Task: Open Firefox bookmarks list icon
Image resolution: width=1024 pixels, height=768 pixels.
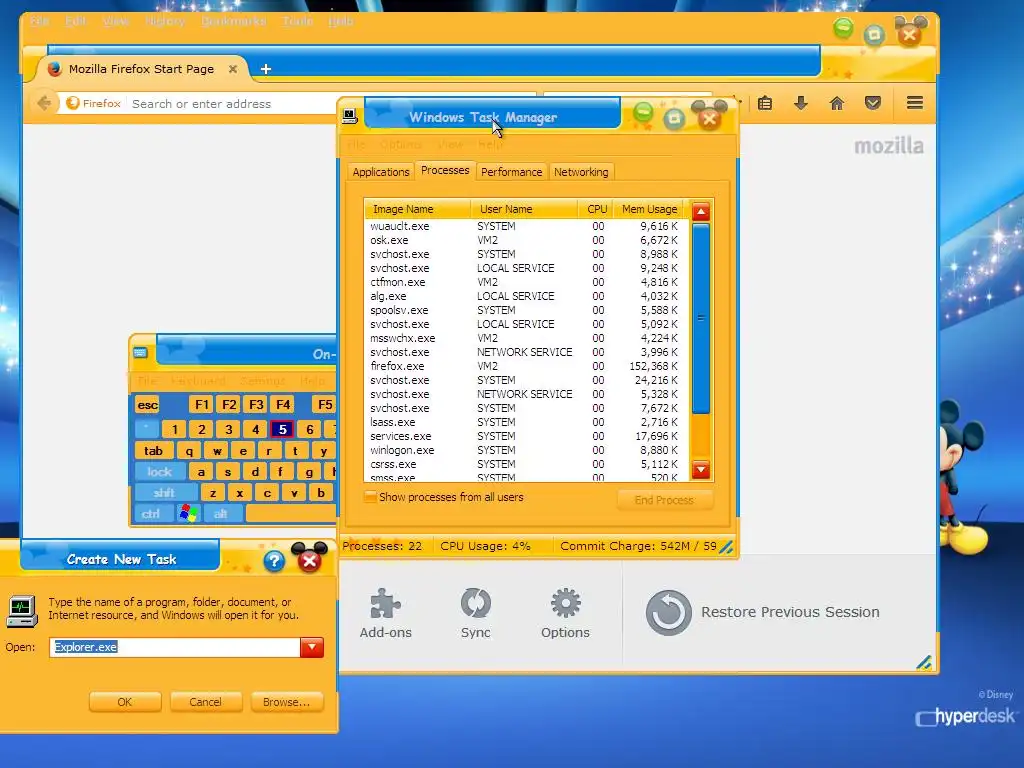Action: pyautogui.click(x=765, y=103)
